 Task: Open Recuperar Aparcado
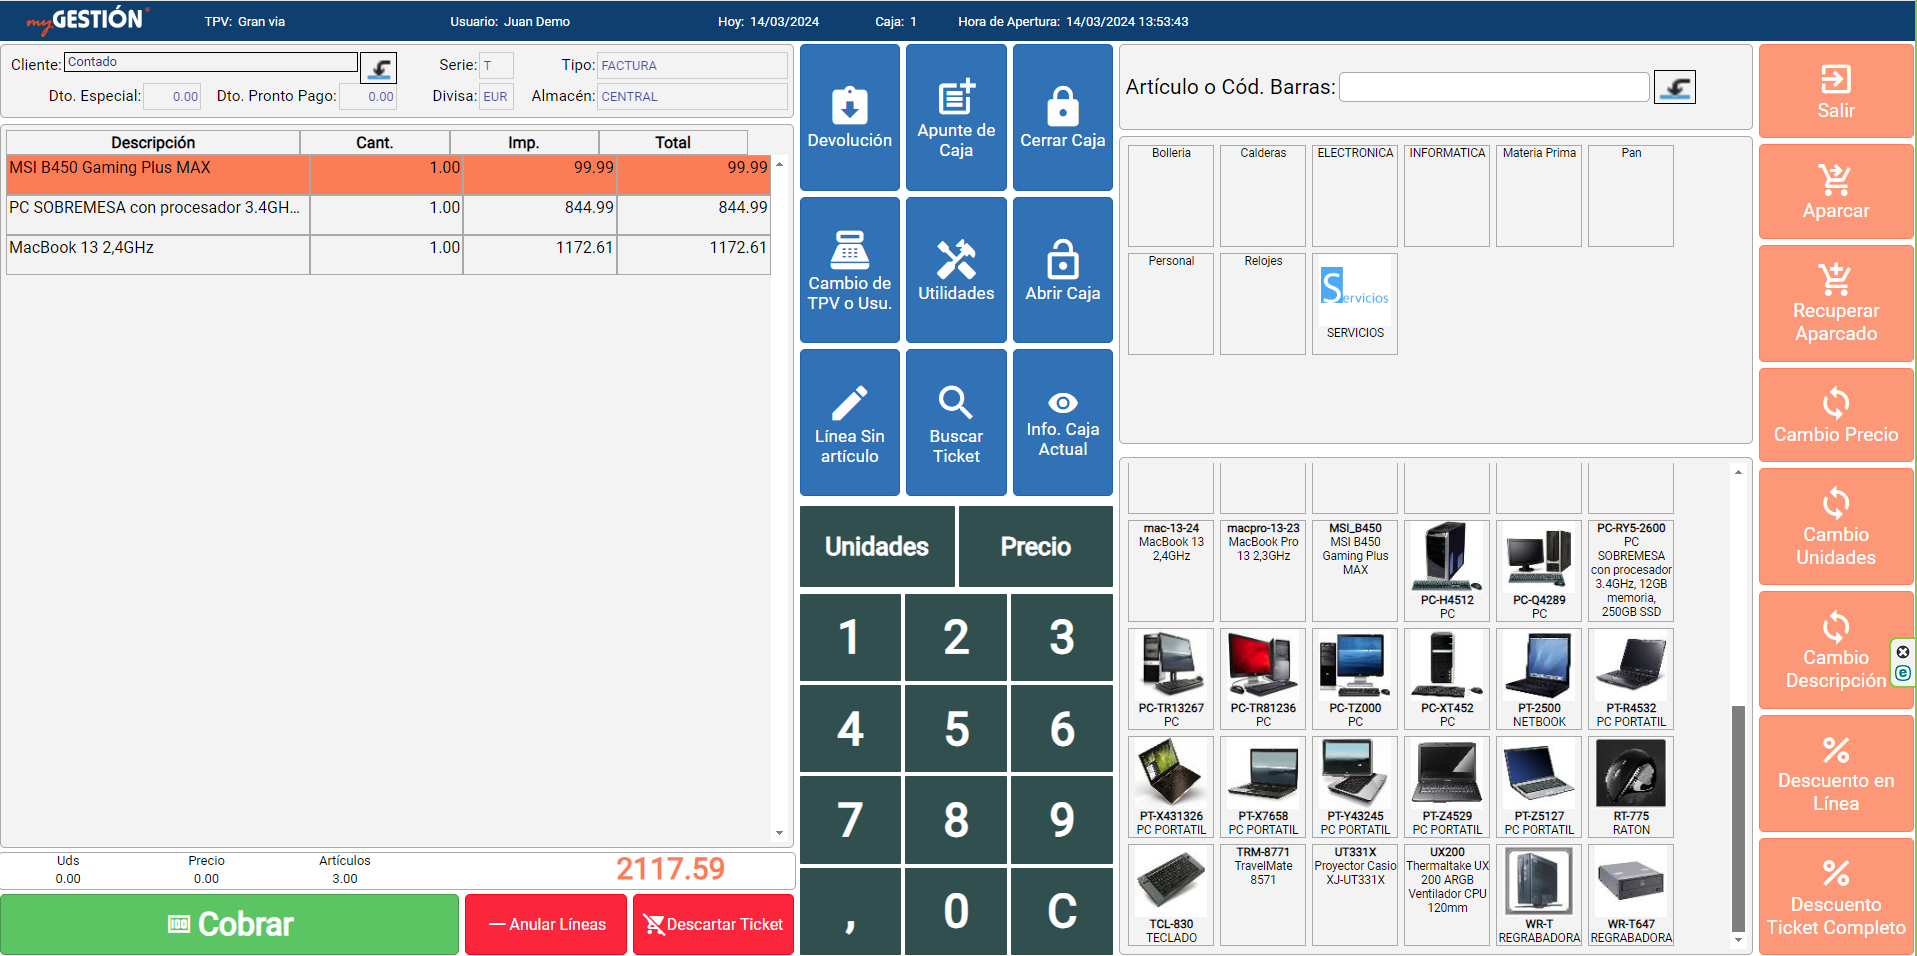click(1835, 303)
